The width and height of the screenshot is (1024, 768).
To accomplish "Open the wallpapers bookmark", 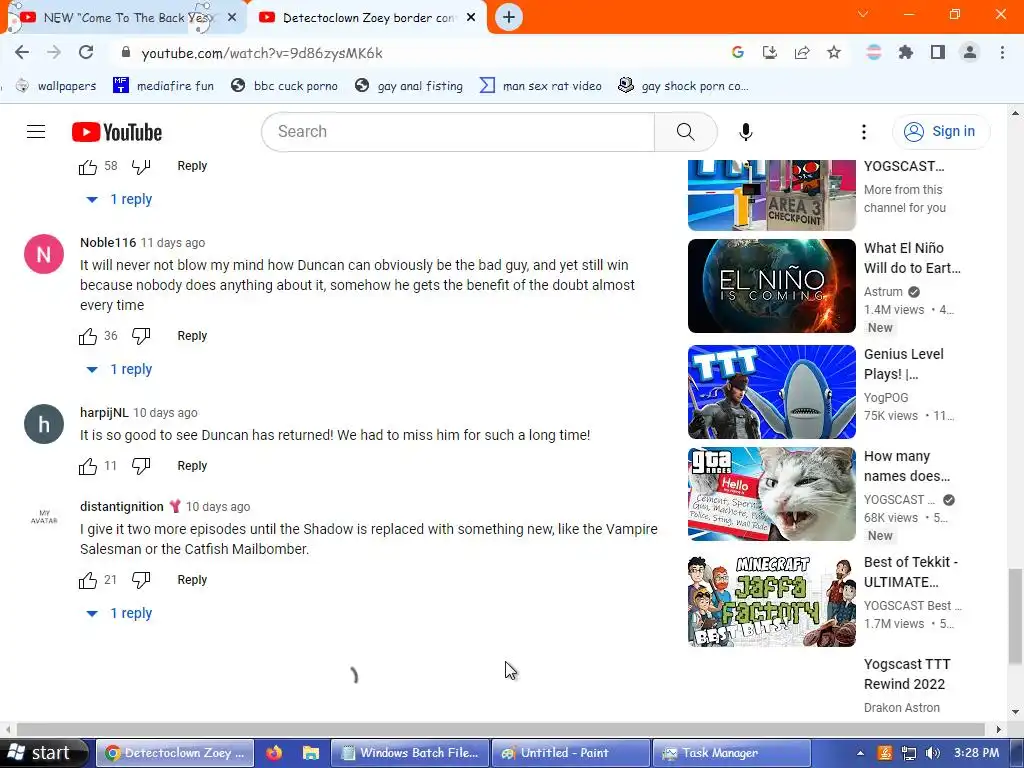I will (x=56, y=86).
